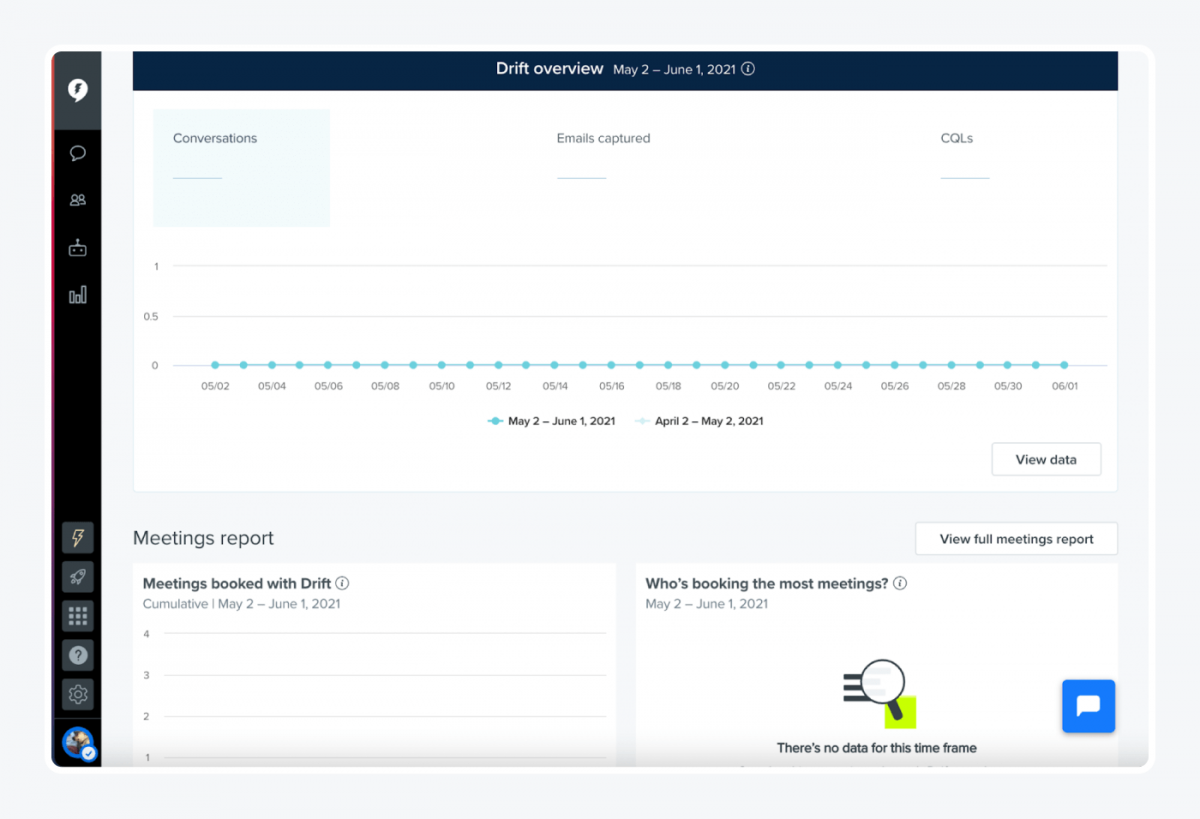Screen dimensions: 1200x819
Task: Click the View data button
Action: point(1046,459)
